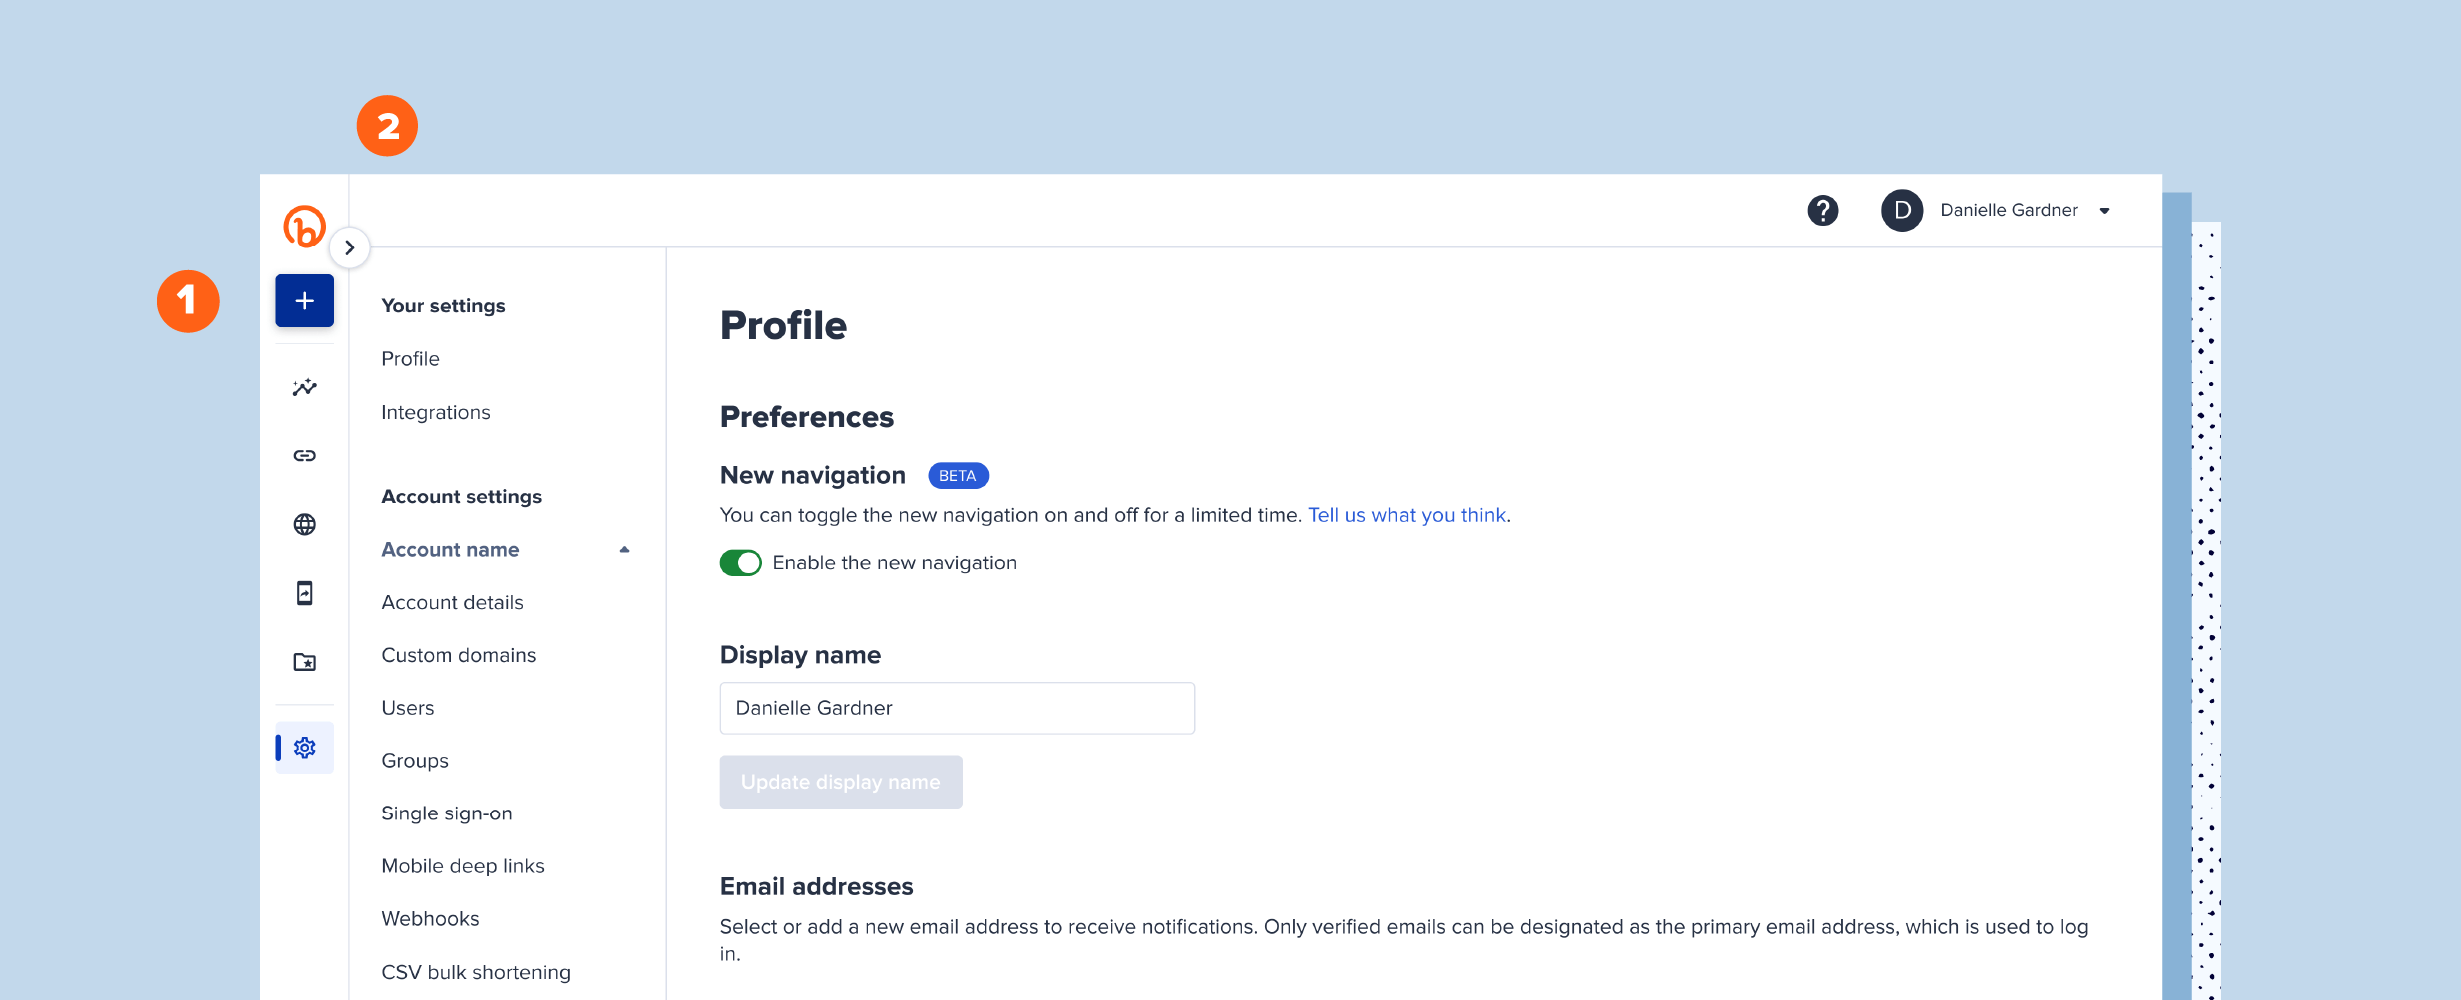
Task: Click the Update display name button
Action: click(x=840, y=782)
